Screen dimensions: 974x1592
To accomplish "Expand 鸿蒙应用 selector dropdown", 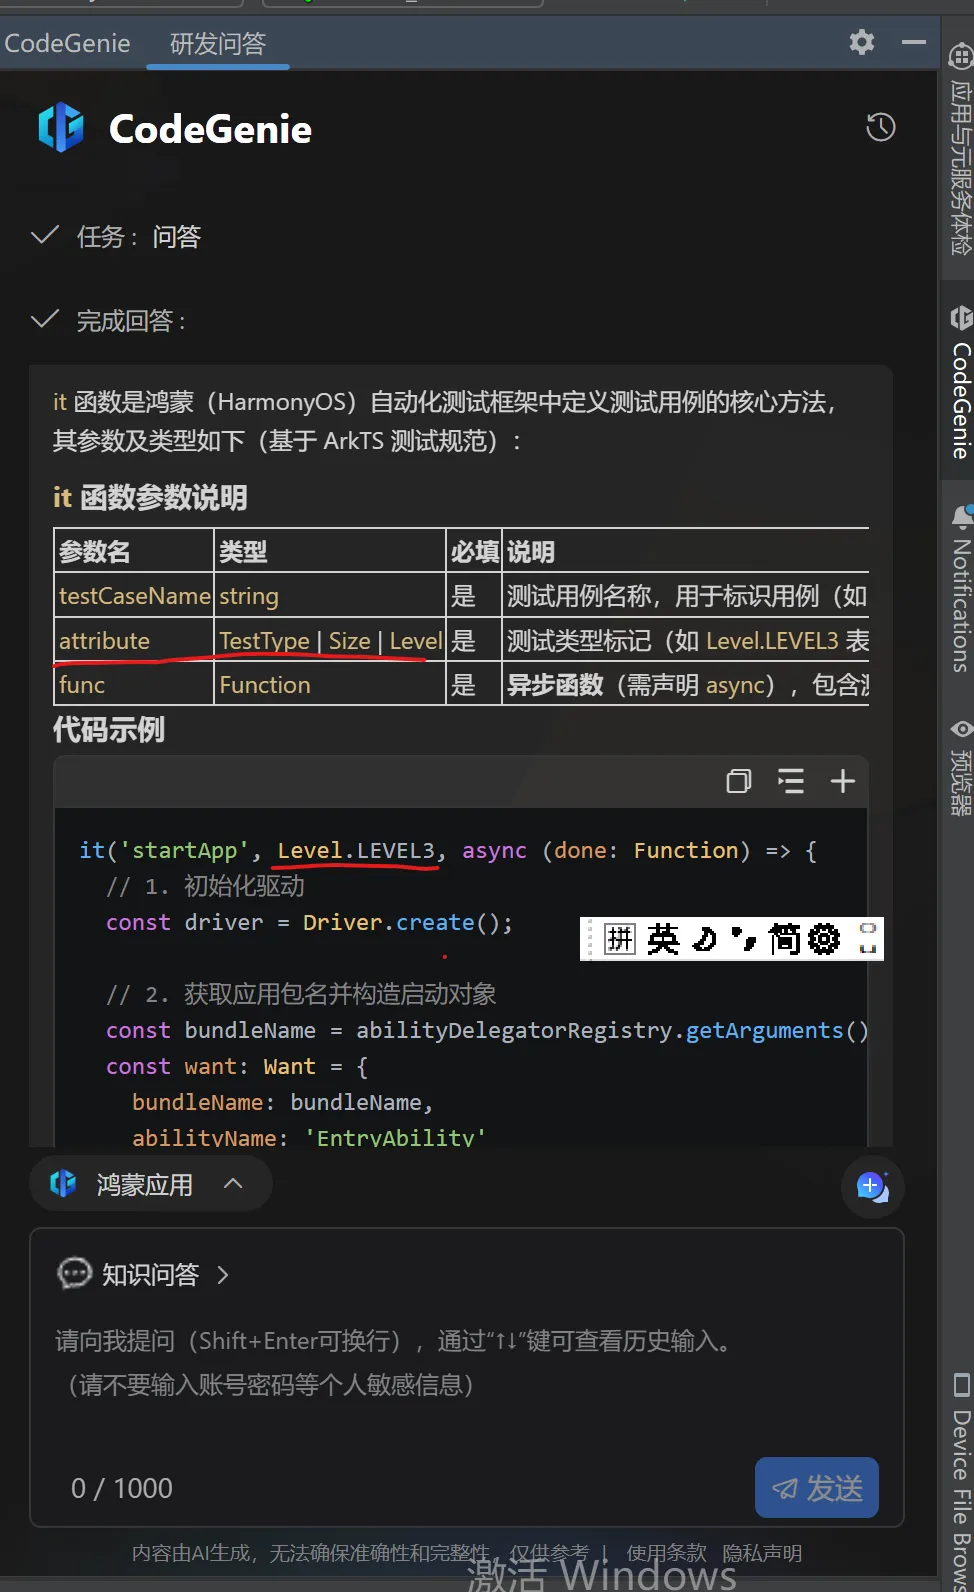I will [x=150, y=1185].
